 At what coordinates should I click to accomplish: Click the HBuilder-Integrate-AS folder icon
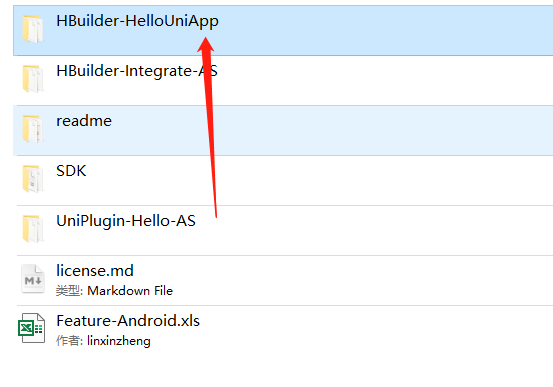(33, 79)
